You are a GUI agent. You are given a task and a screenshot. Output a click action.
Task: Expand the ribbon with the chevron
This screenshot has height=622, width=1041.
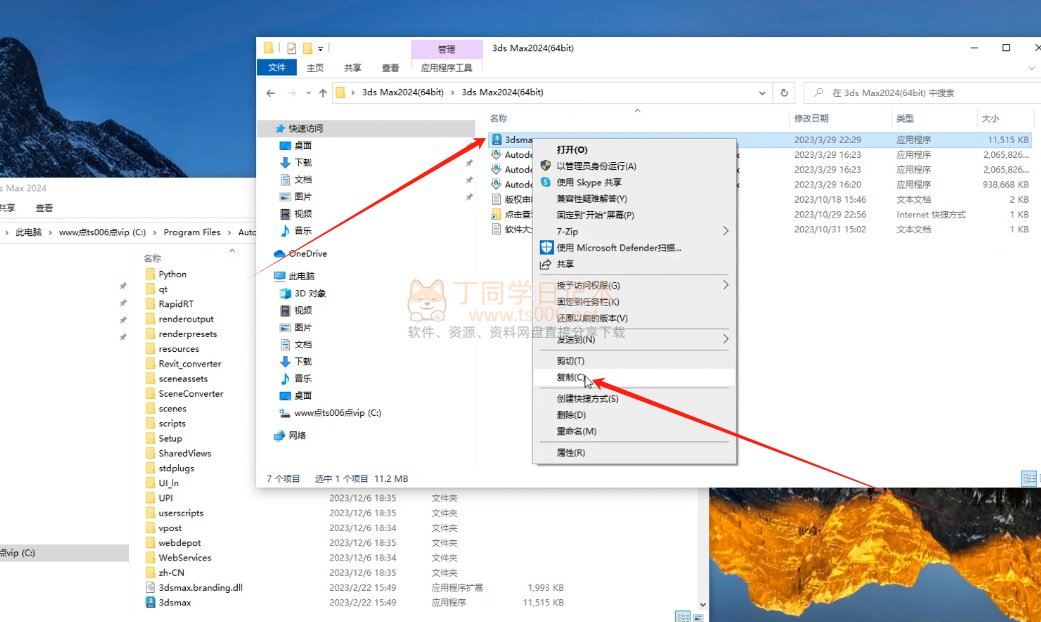(1031, 68)
